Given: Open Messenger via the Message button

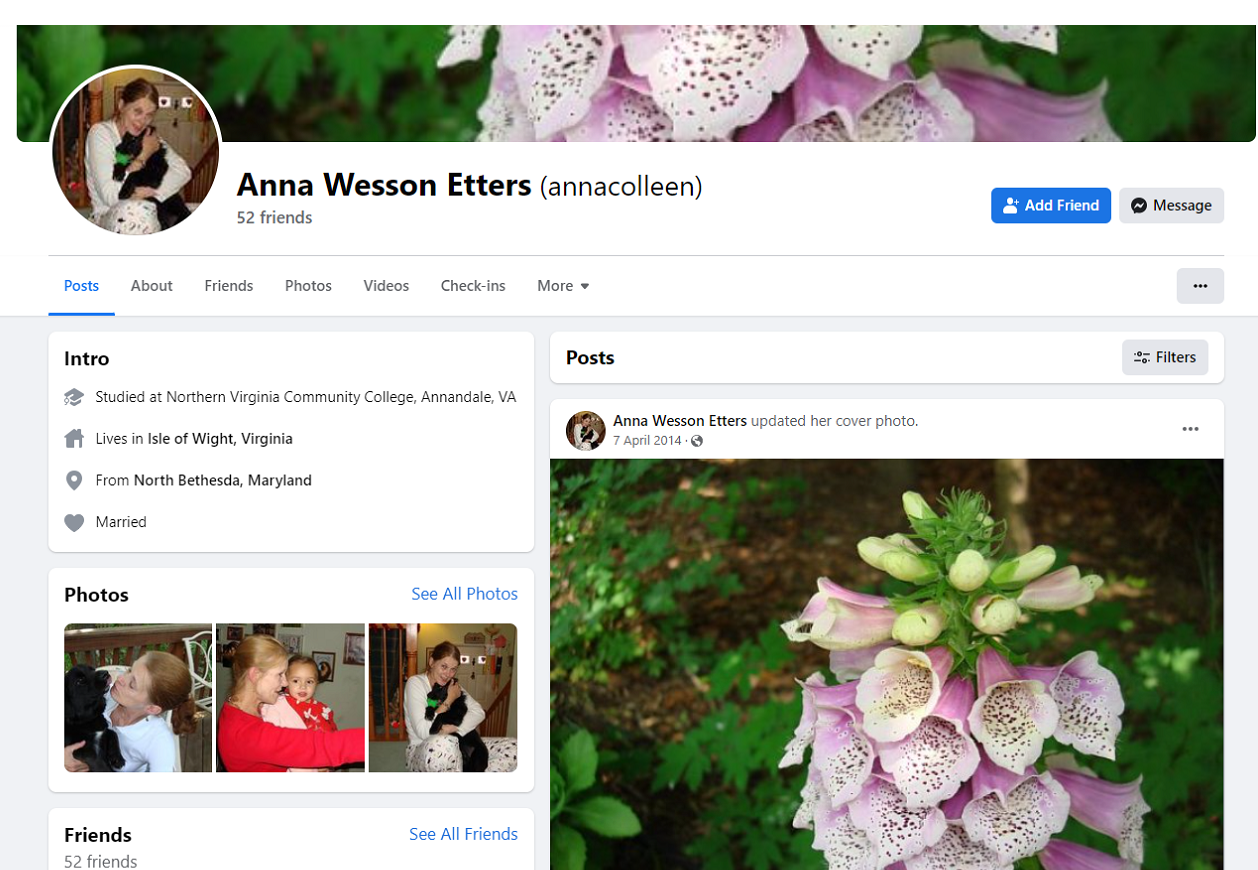Looking at the screenshot, I should point(1171,205).
